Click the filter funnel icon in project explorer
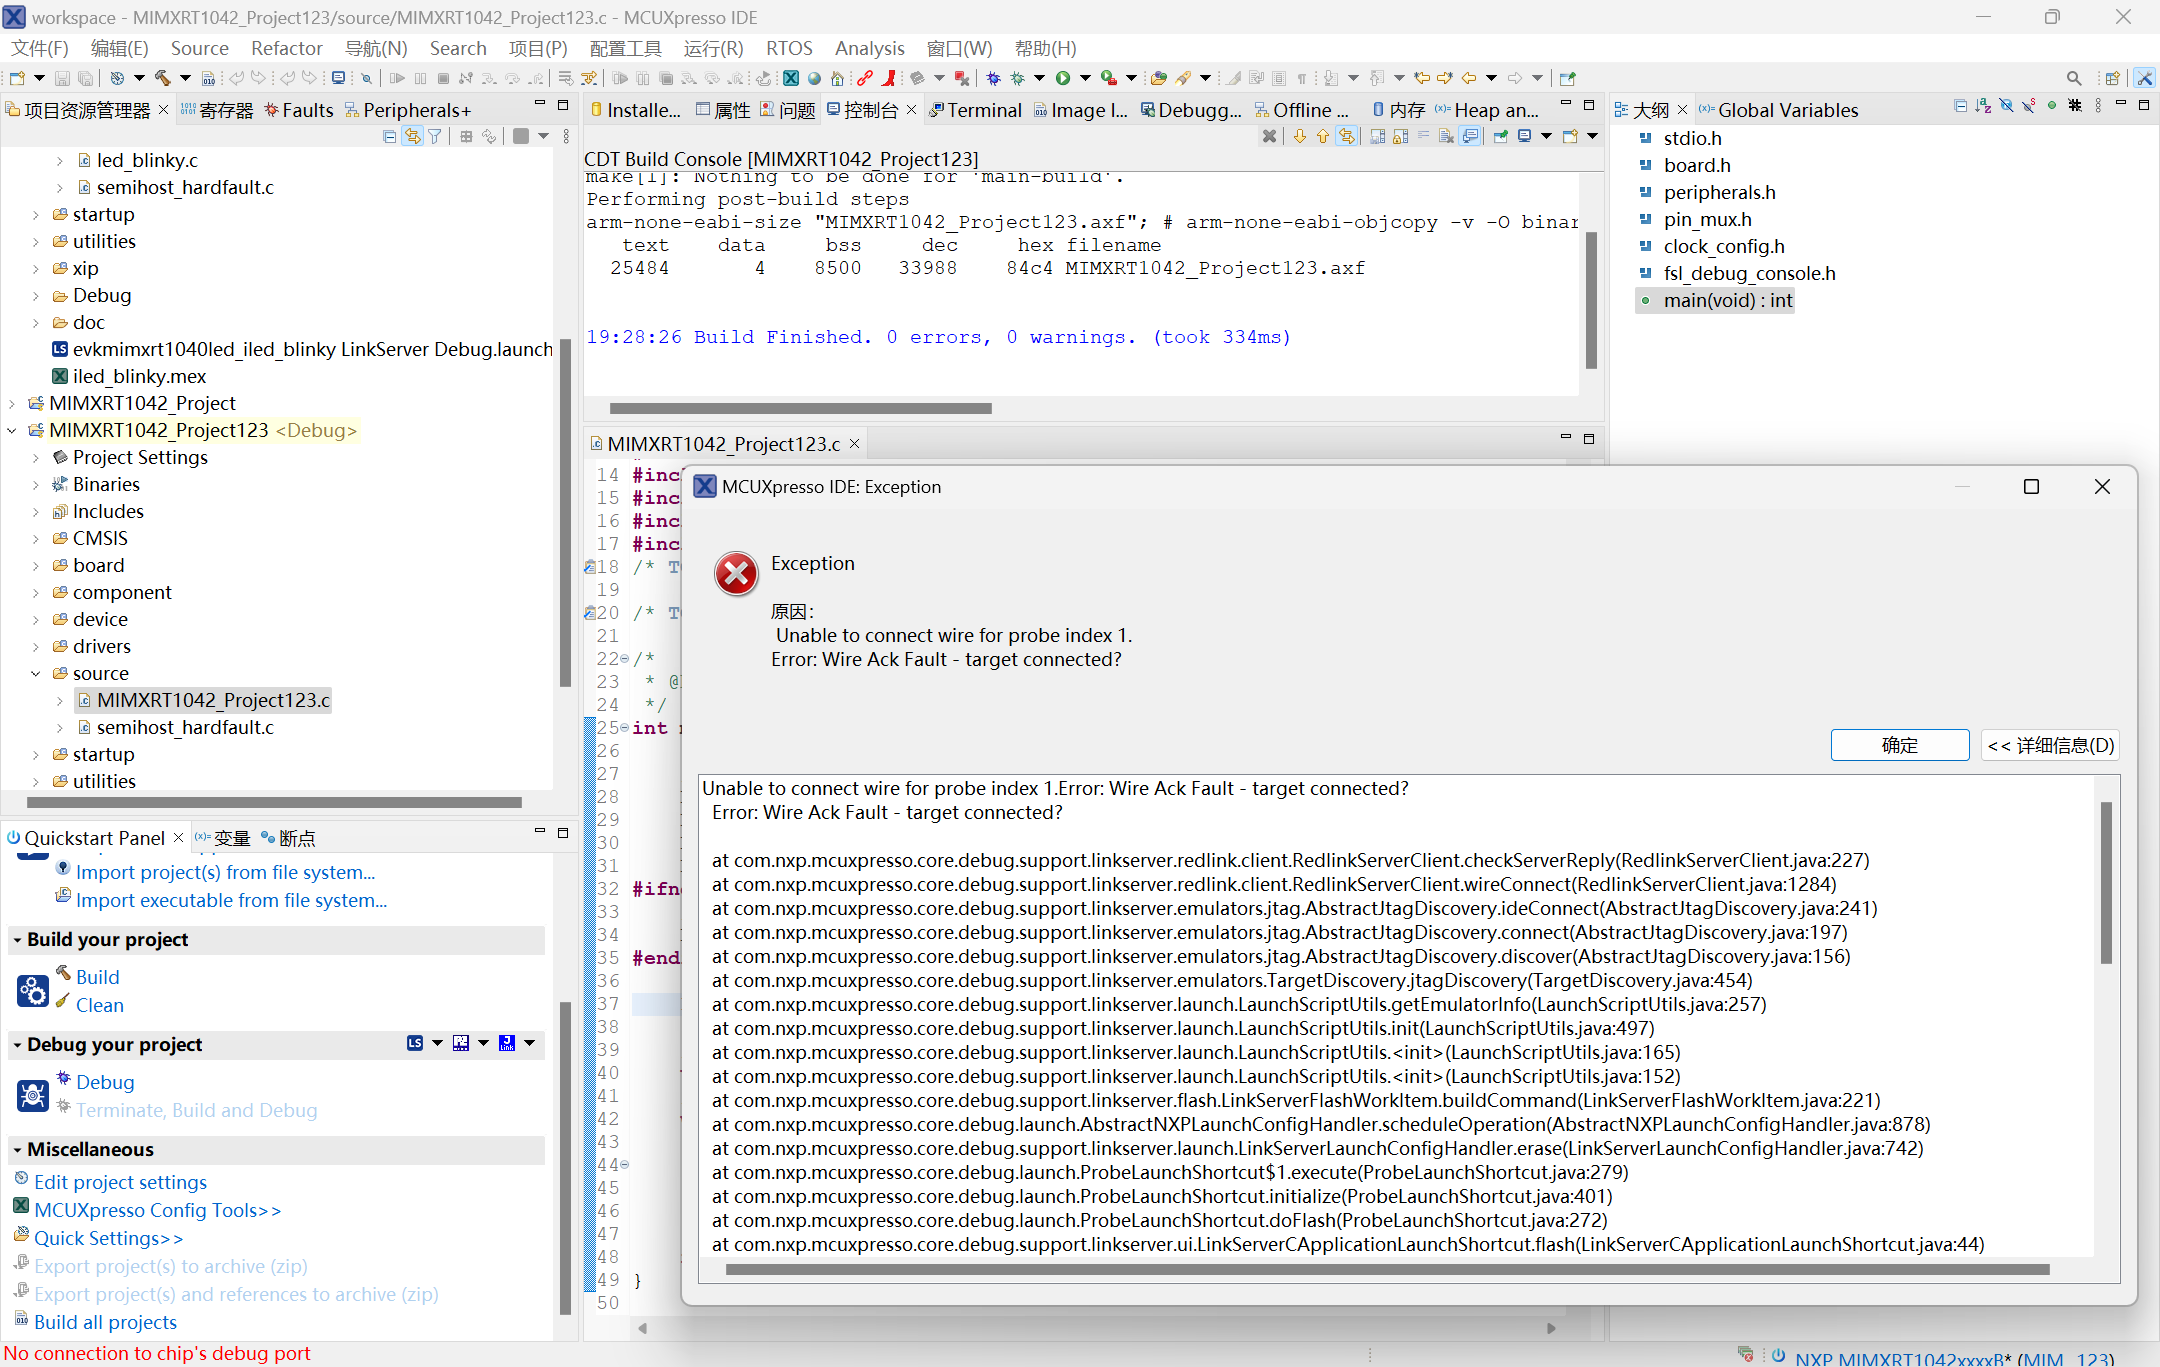The image size is (2160, 1367). click(435, 136)
